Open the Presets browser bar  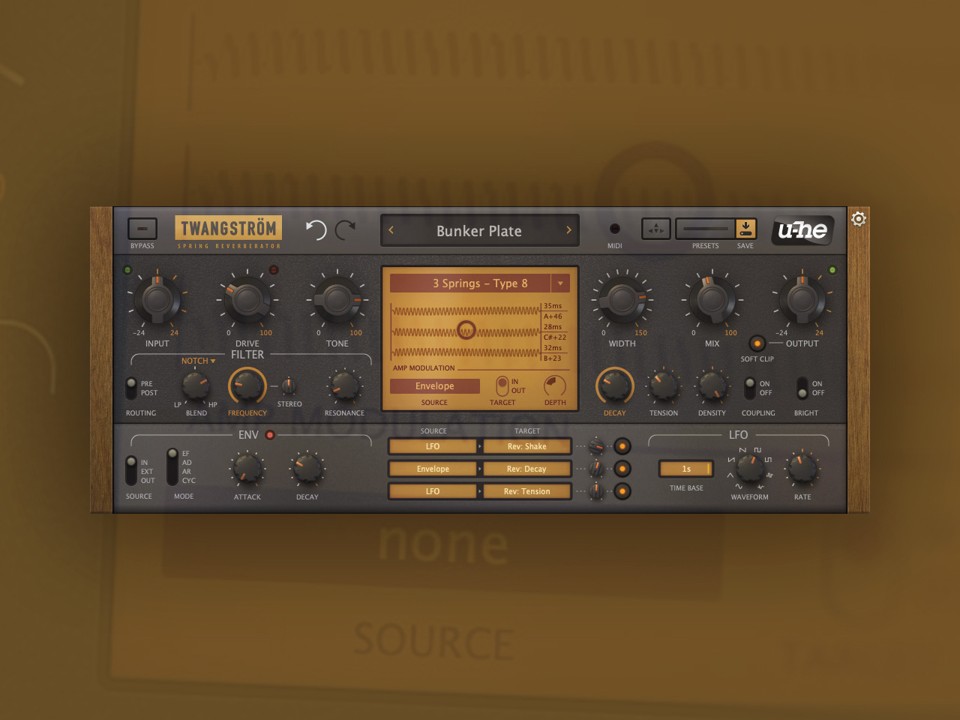(705, 229)
